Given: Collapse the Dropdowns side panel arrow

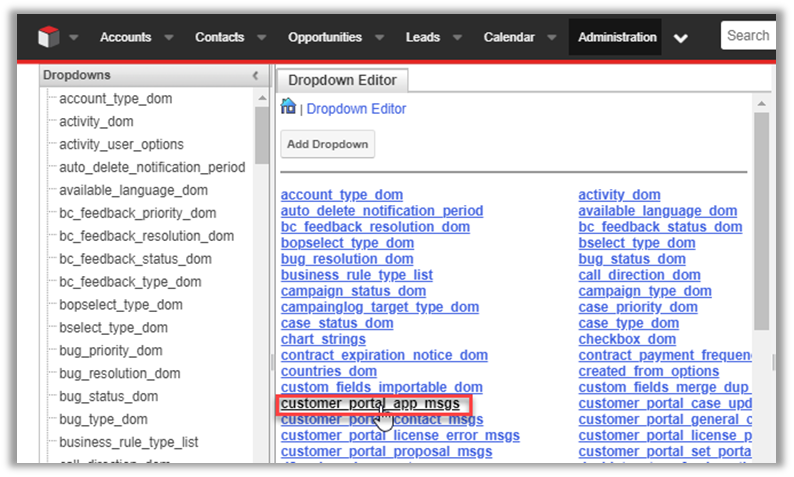Looking at the screenshot, I should click(255, 75).
